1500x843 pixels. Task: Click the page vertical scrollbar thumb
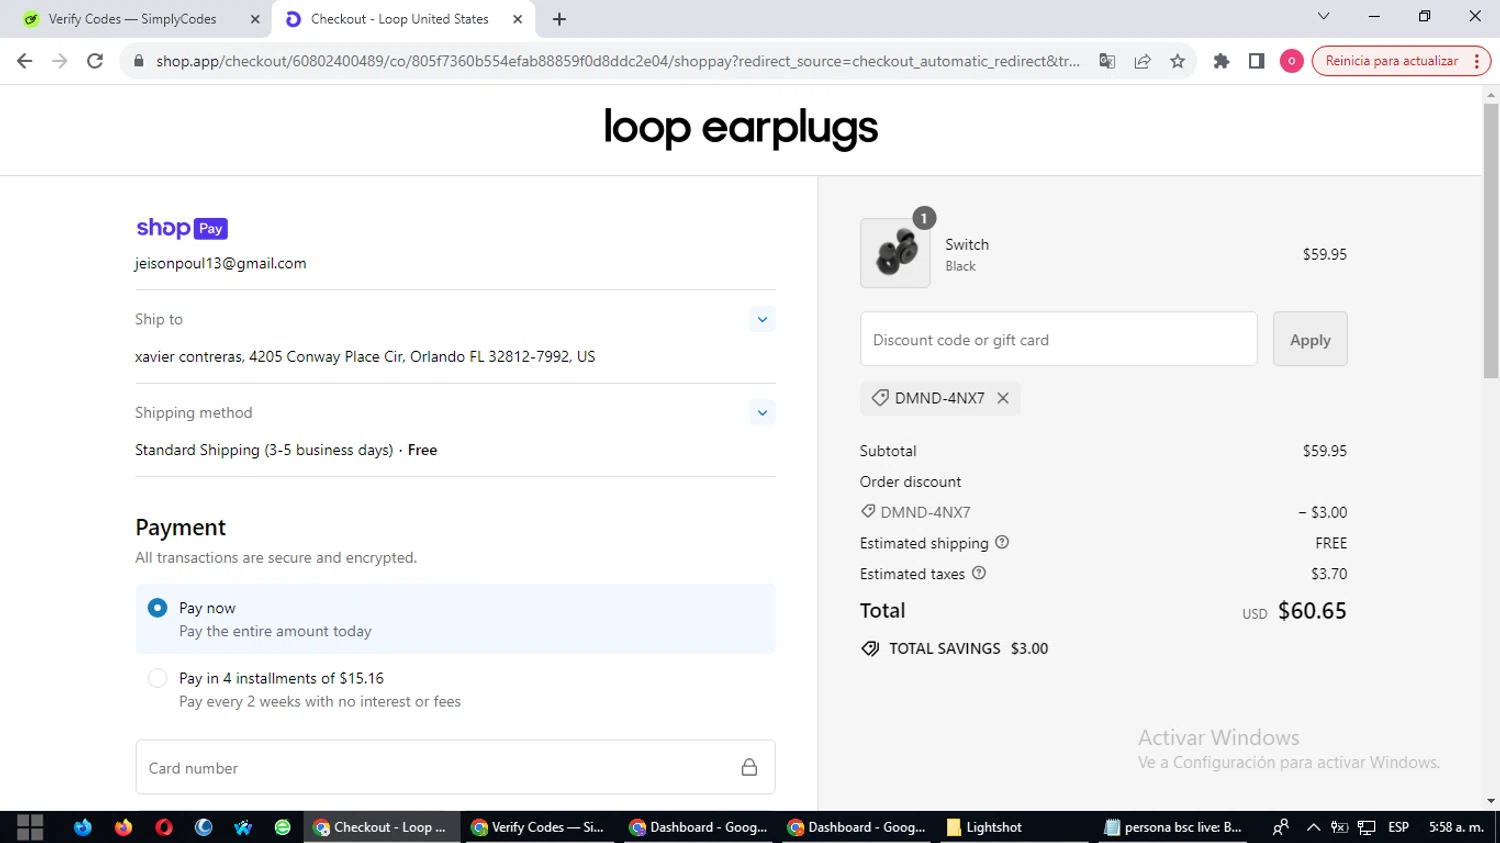click(x=1491, y=240)
